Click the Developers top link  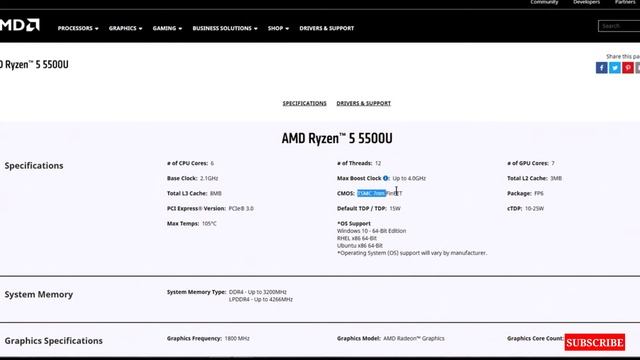tap(587, 2)
